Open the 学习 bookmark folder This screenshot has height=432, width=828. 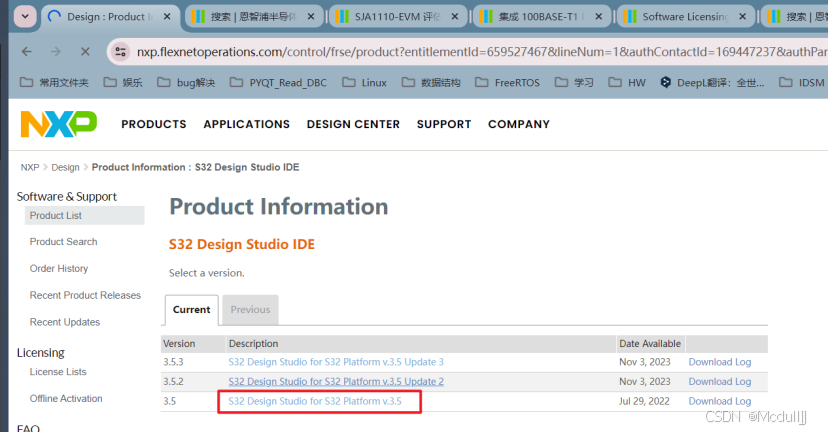point(574,82)
